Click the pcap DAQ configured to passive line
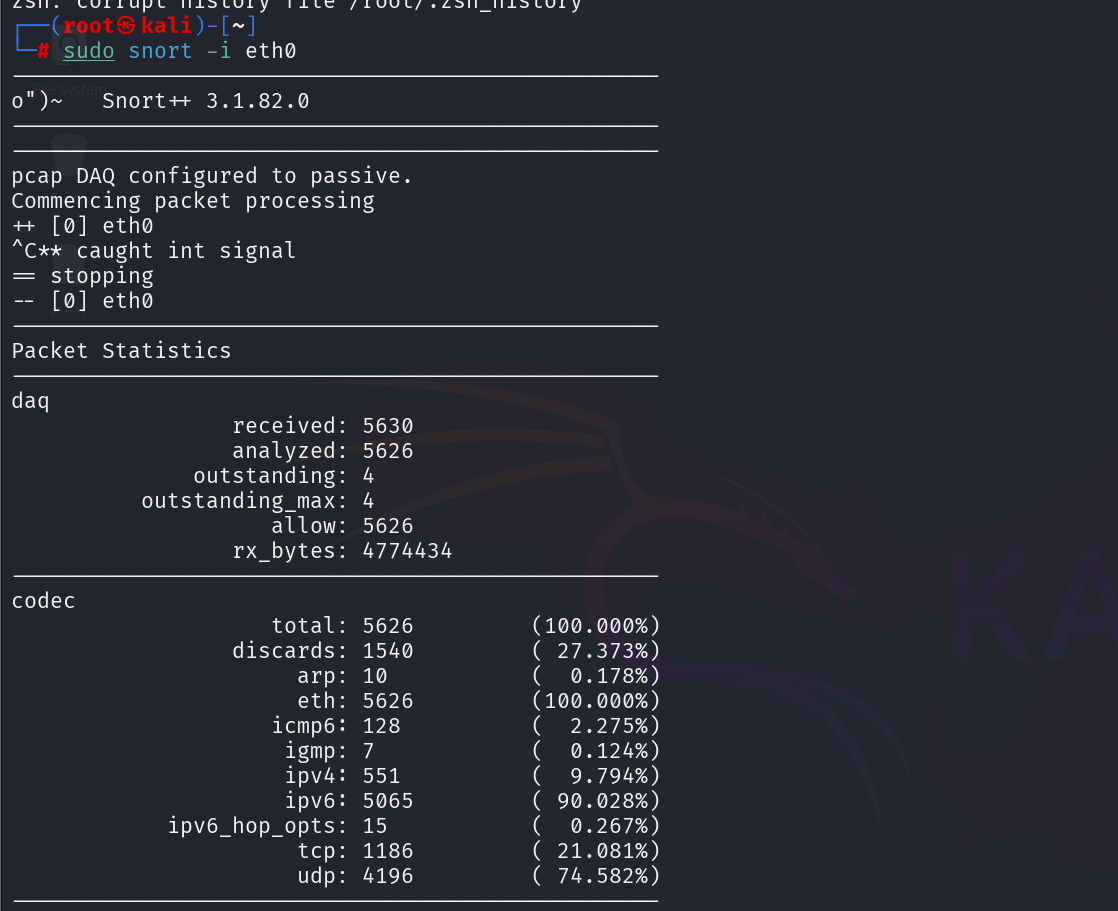Image resolution: width=1118 pixels, height=911 pixels. (x=212, y=175)
